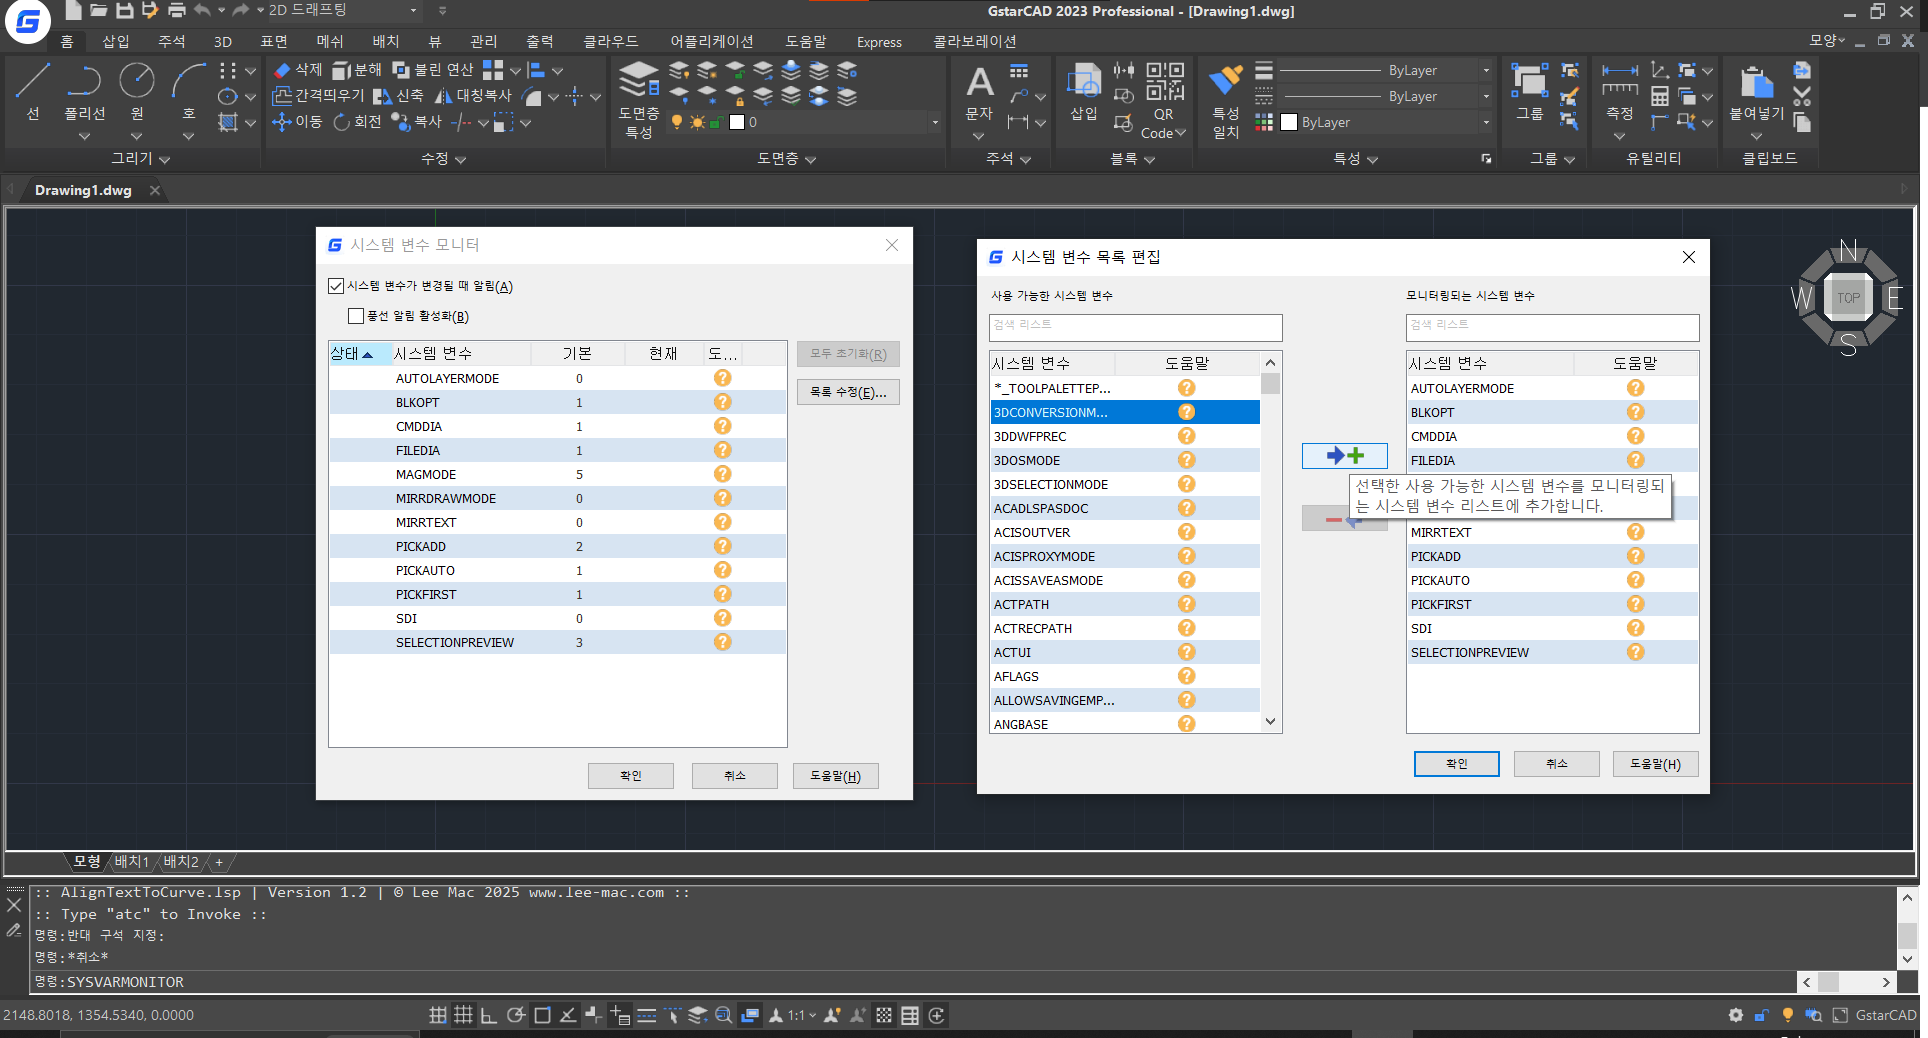This screenshot has width=1928, height=1038.
Task: Click the TOP face of view cube
Action: [x=1848, y=298]
